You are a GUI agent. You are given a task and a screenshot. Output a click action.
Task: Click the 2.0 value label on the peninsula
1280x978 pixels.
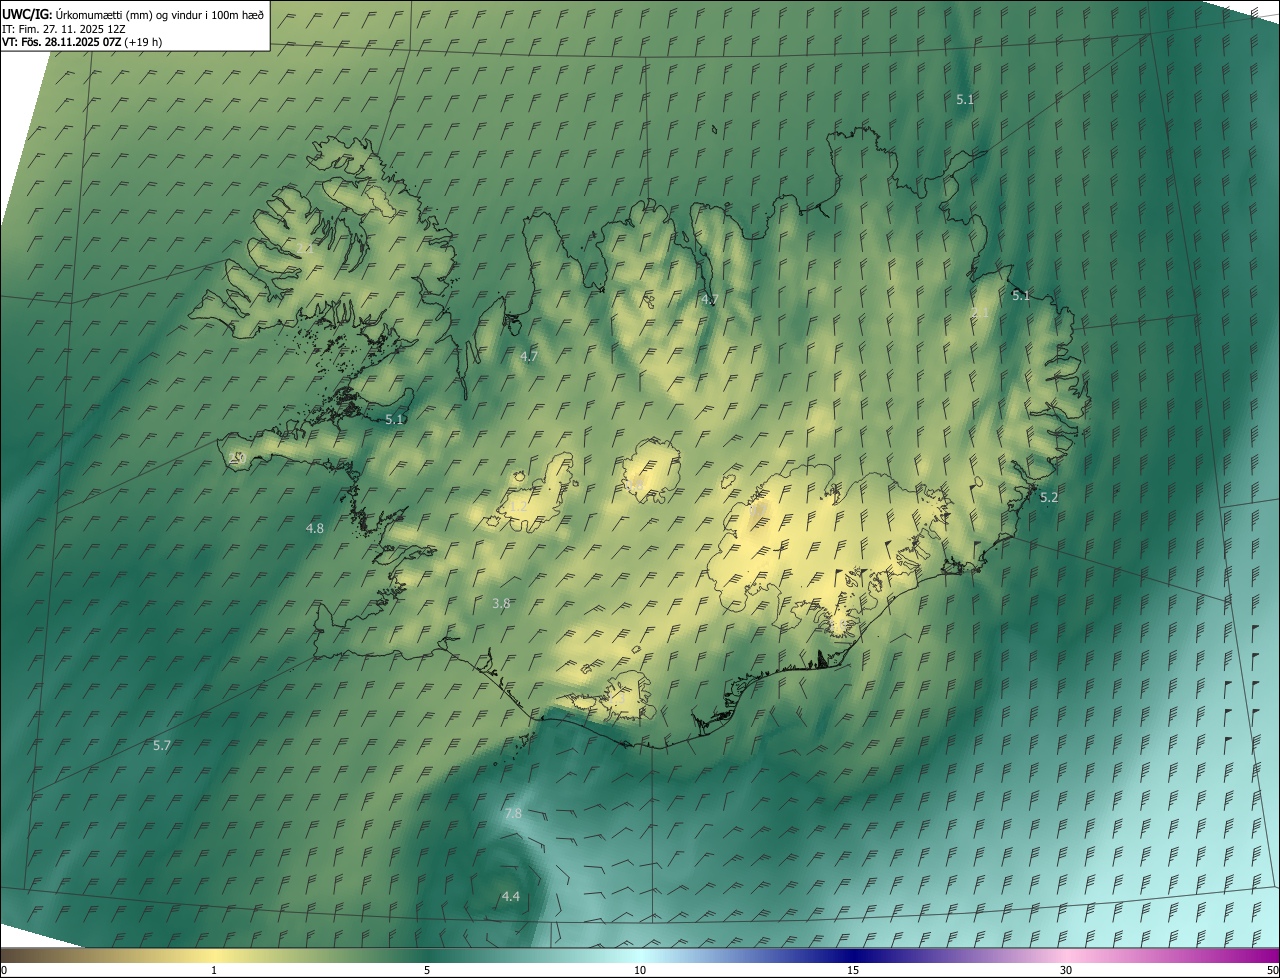pyautogui.click(x=236, y=457)
